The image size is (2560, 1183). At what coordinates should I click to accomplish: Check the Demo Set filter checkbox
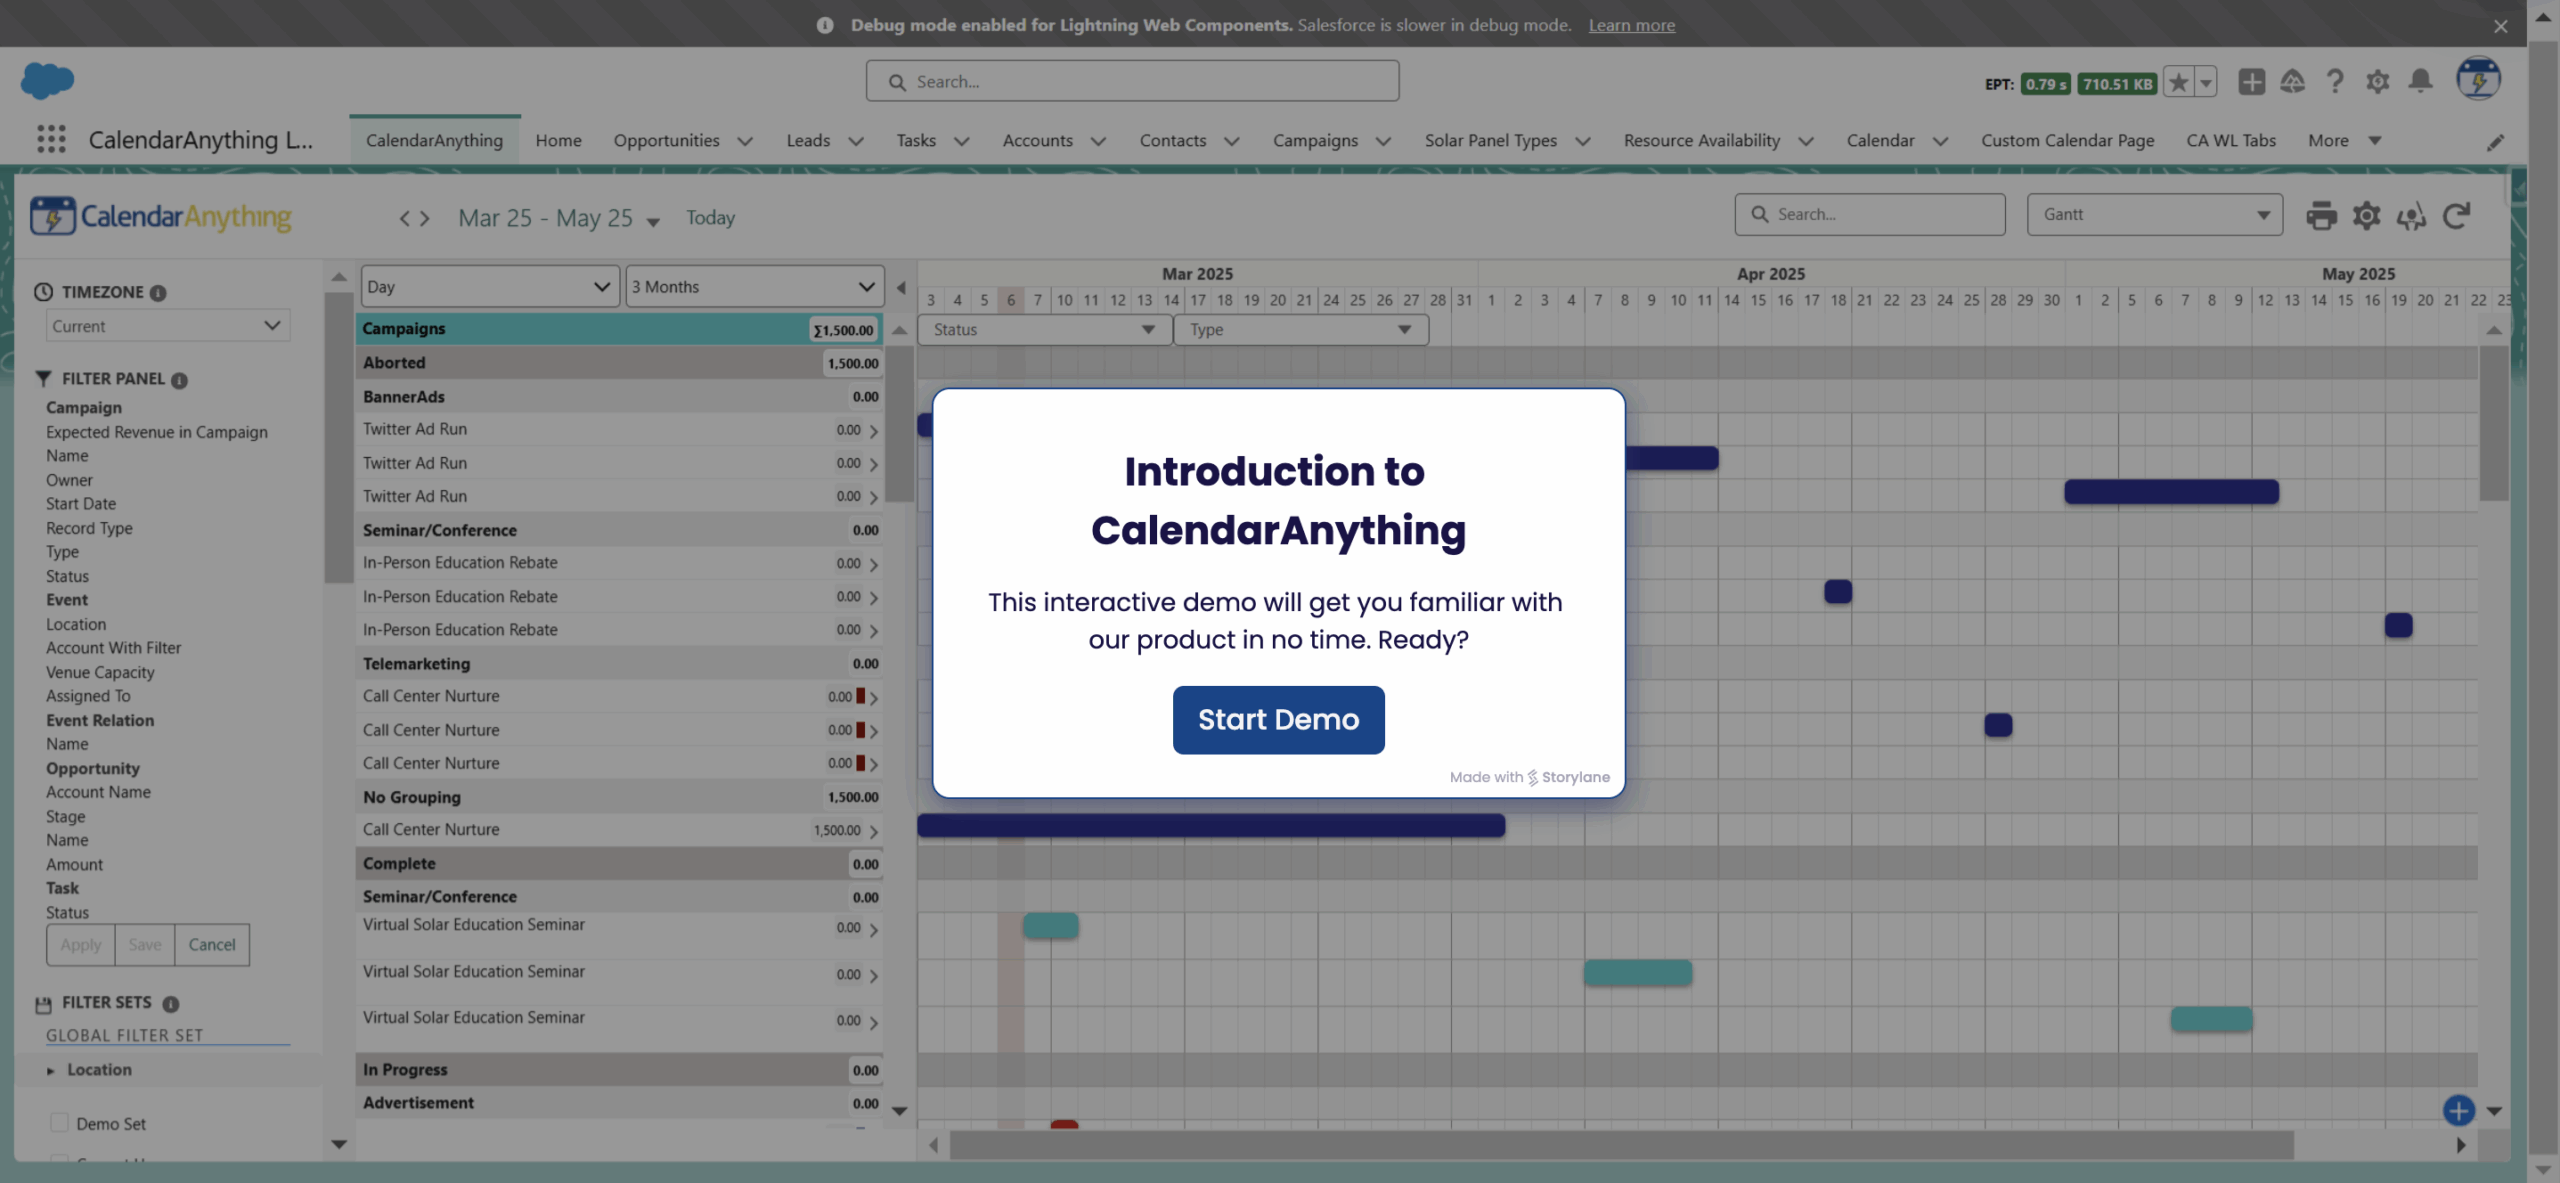[x=59, y=1122]
